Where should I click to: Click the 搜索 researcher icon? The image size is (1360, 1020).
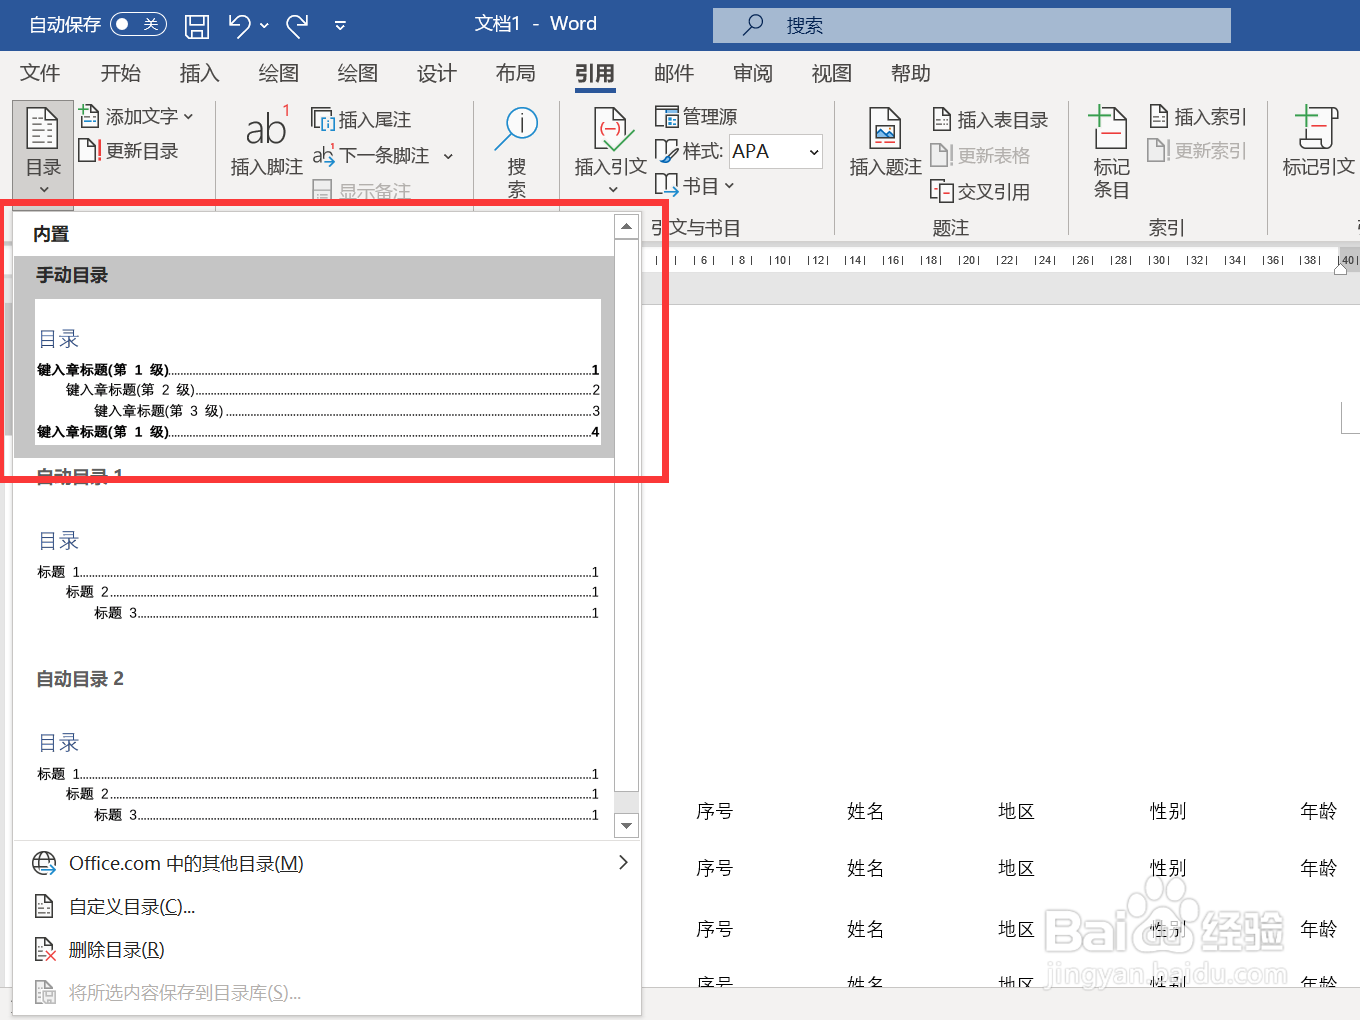pos(517,150)
